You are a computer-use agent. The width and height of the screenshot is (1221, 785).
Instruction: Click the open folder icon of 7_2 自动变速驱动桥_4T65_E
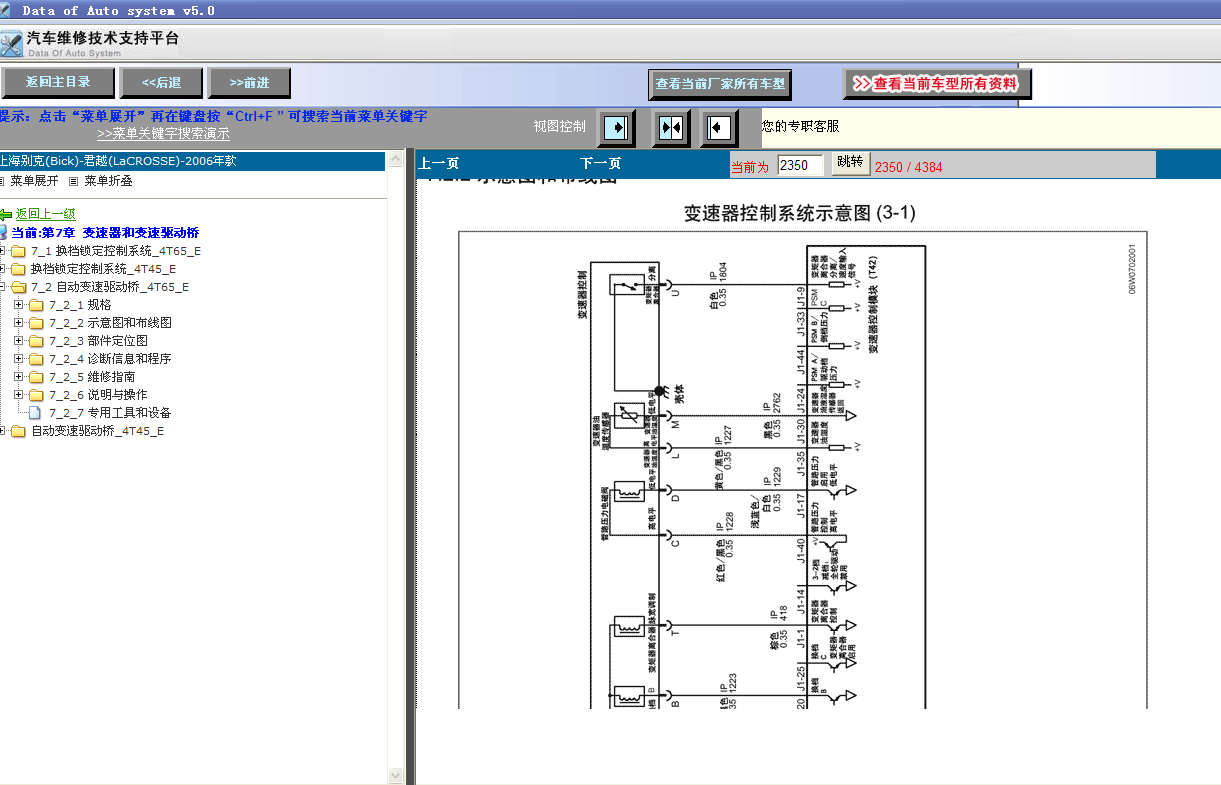(x=18, y=287)
